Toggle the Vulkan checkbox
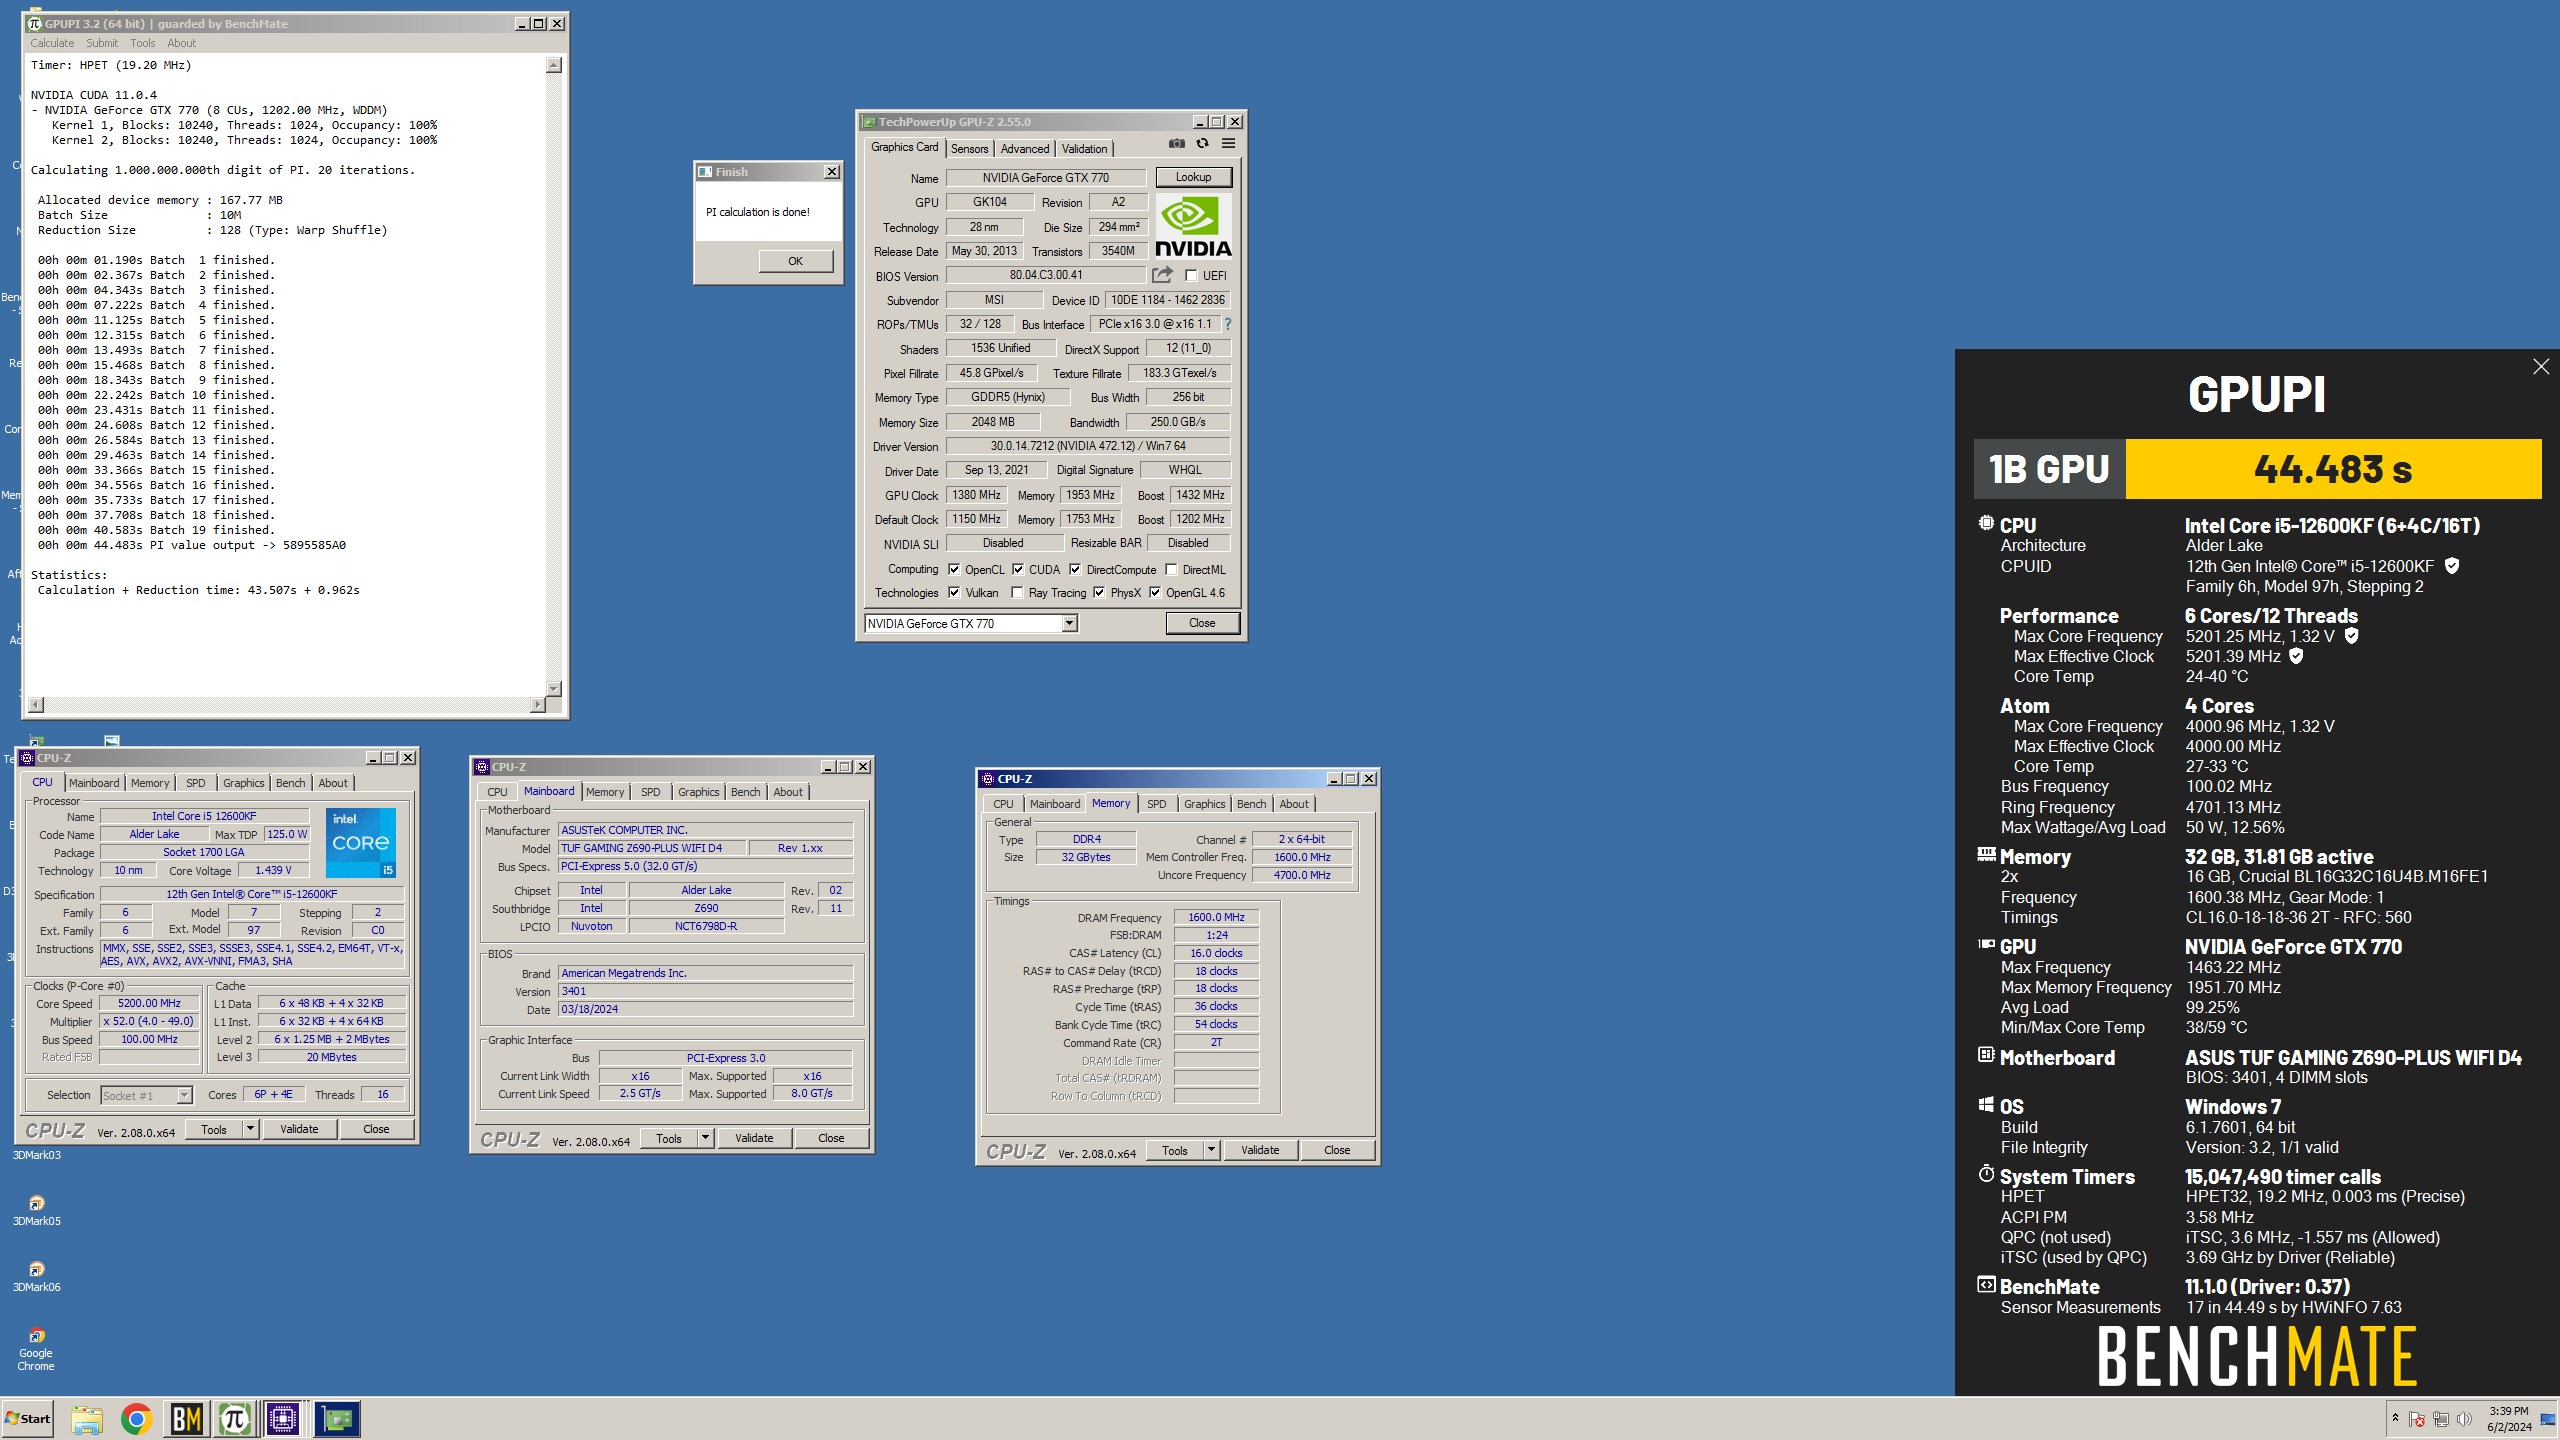This screenshot has width=2560, height=1440. (954, 593)
